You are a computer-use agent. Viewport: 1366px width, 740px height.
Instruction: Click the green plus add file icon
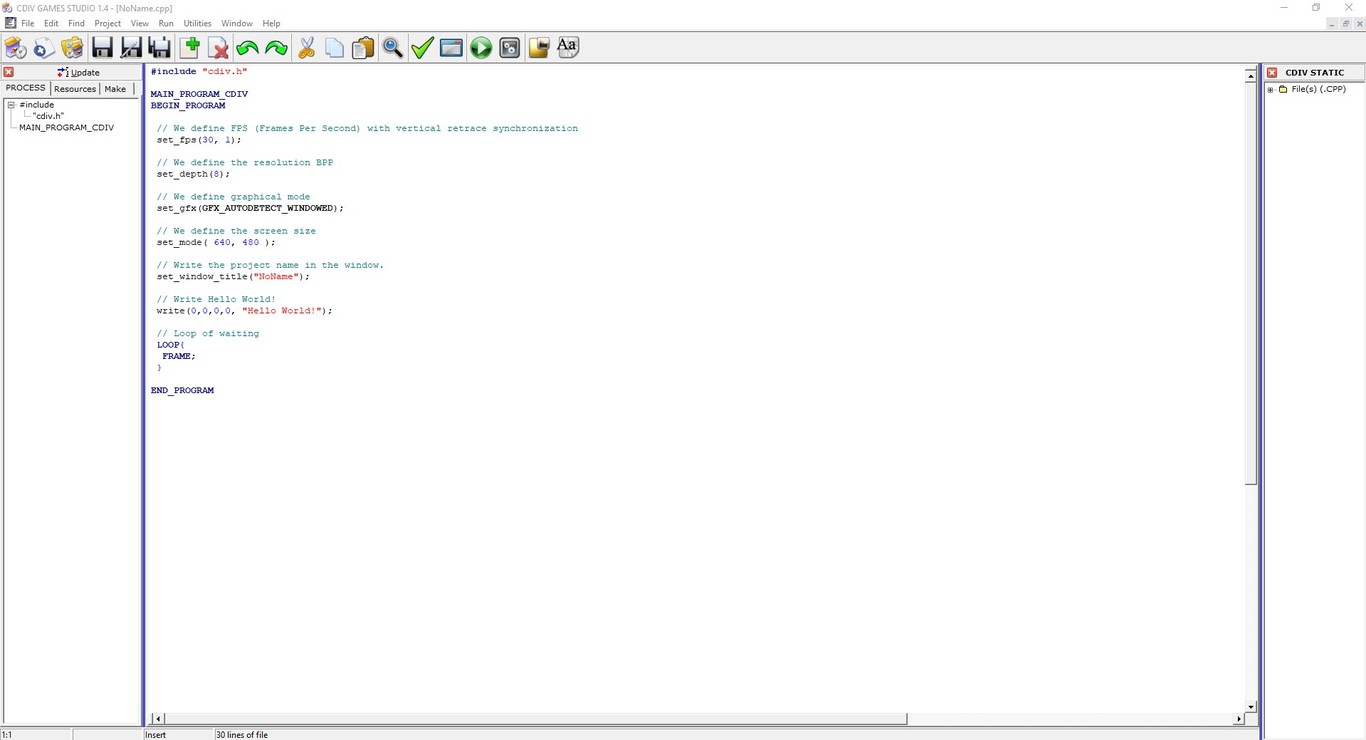[x=190, y=48]
